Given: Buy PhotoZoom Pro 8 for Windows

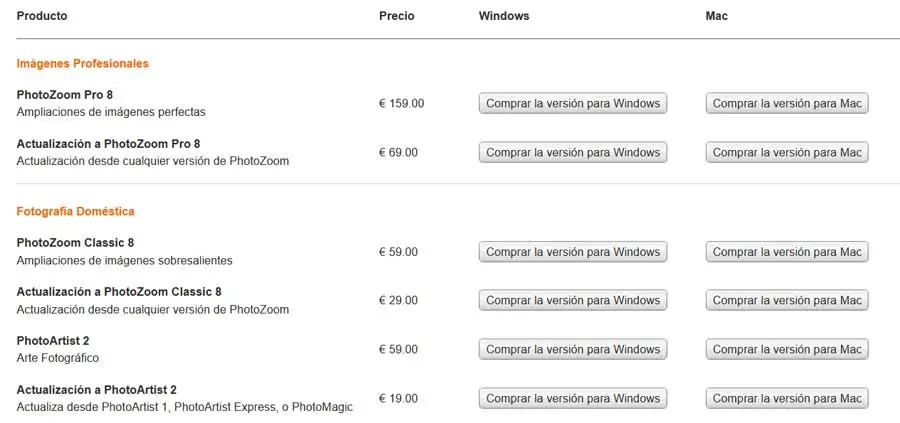Looking at the screenshot, I should (x=573, y=103).
